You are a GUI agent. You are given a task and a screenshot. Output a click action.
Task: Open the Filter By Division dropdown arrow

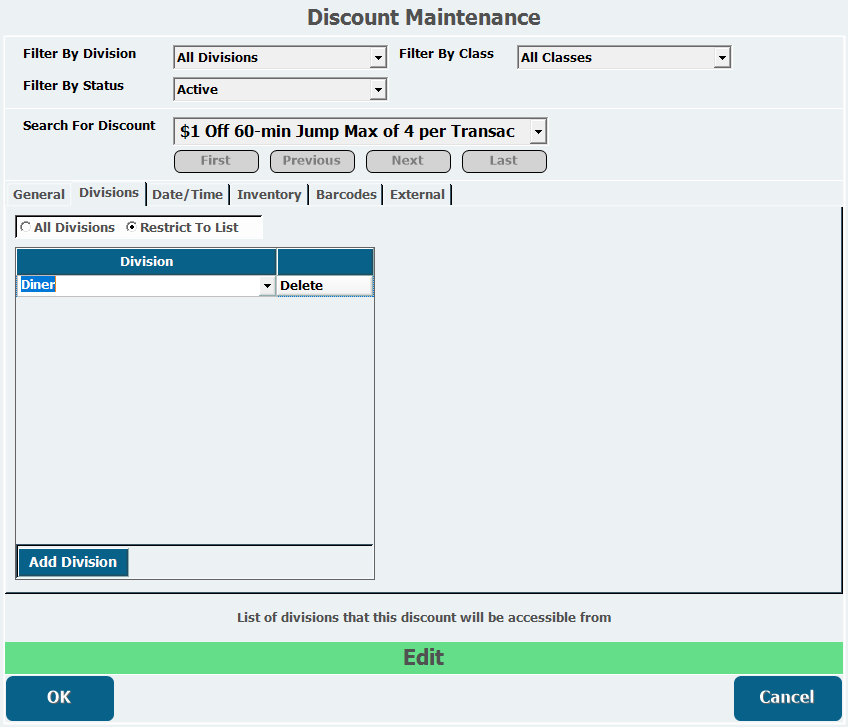[x=378, y=57]
